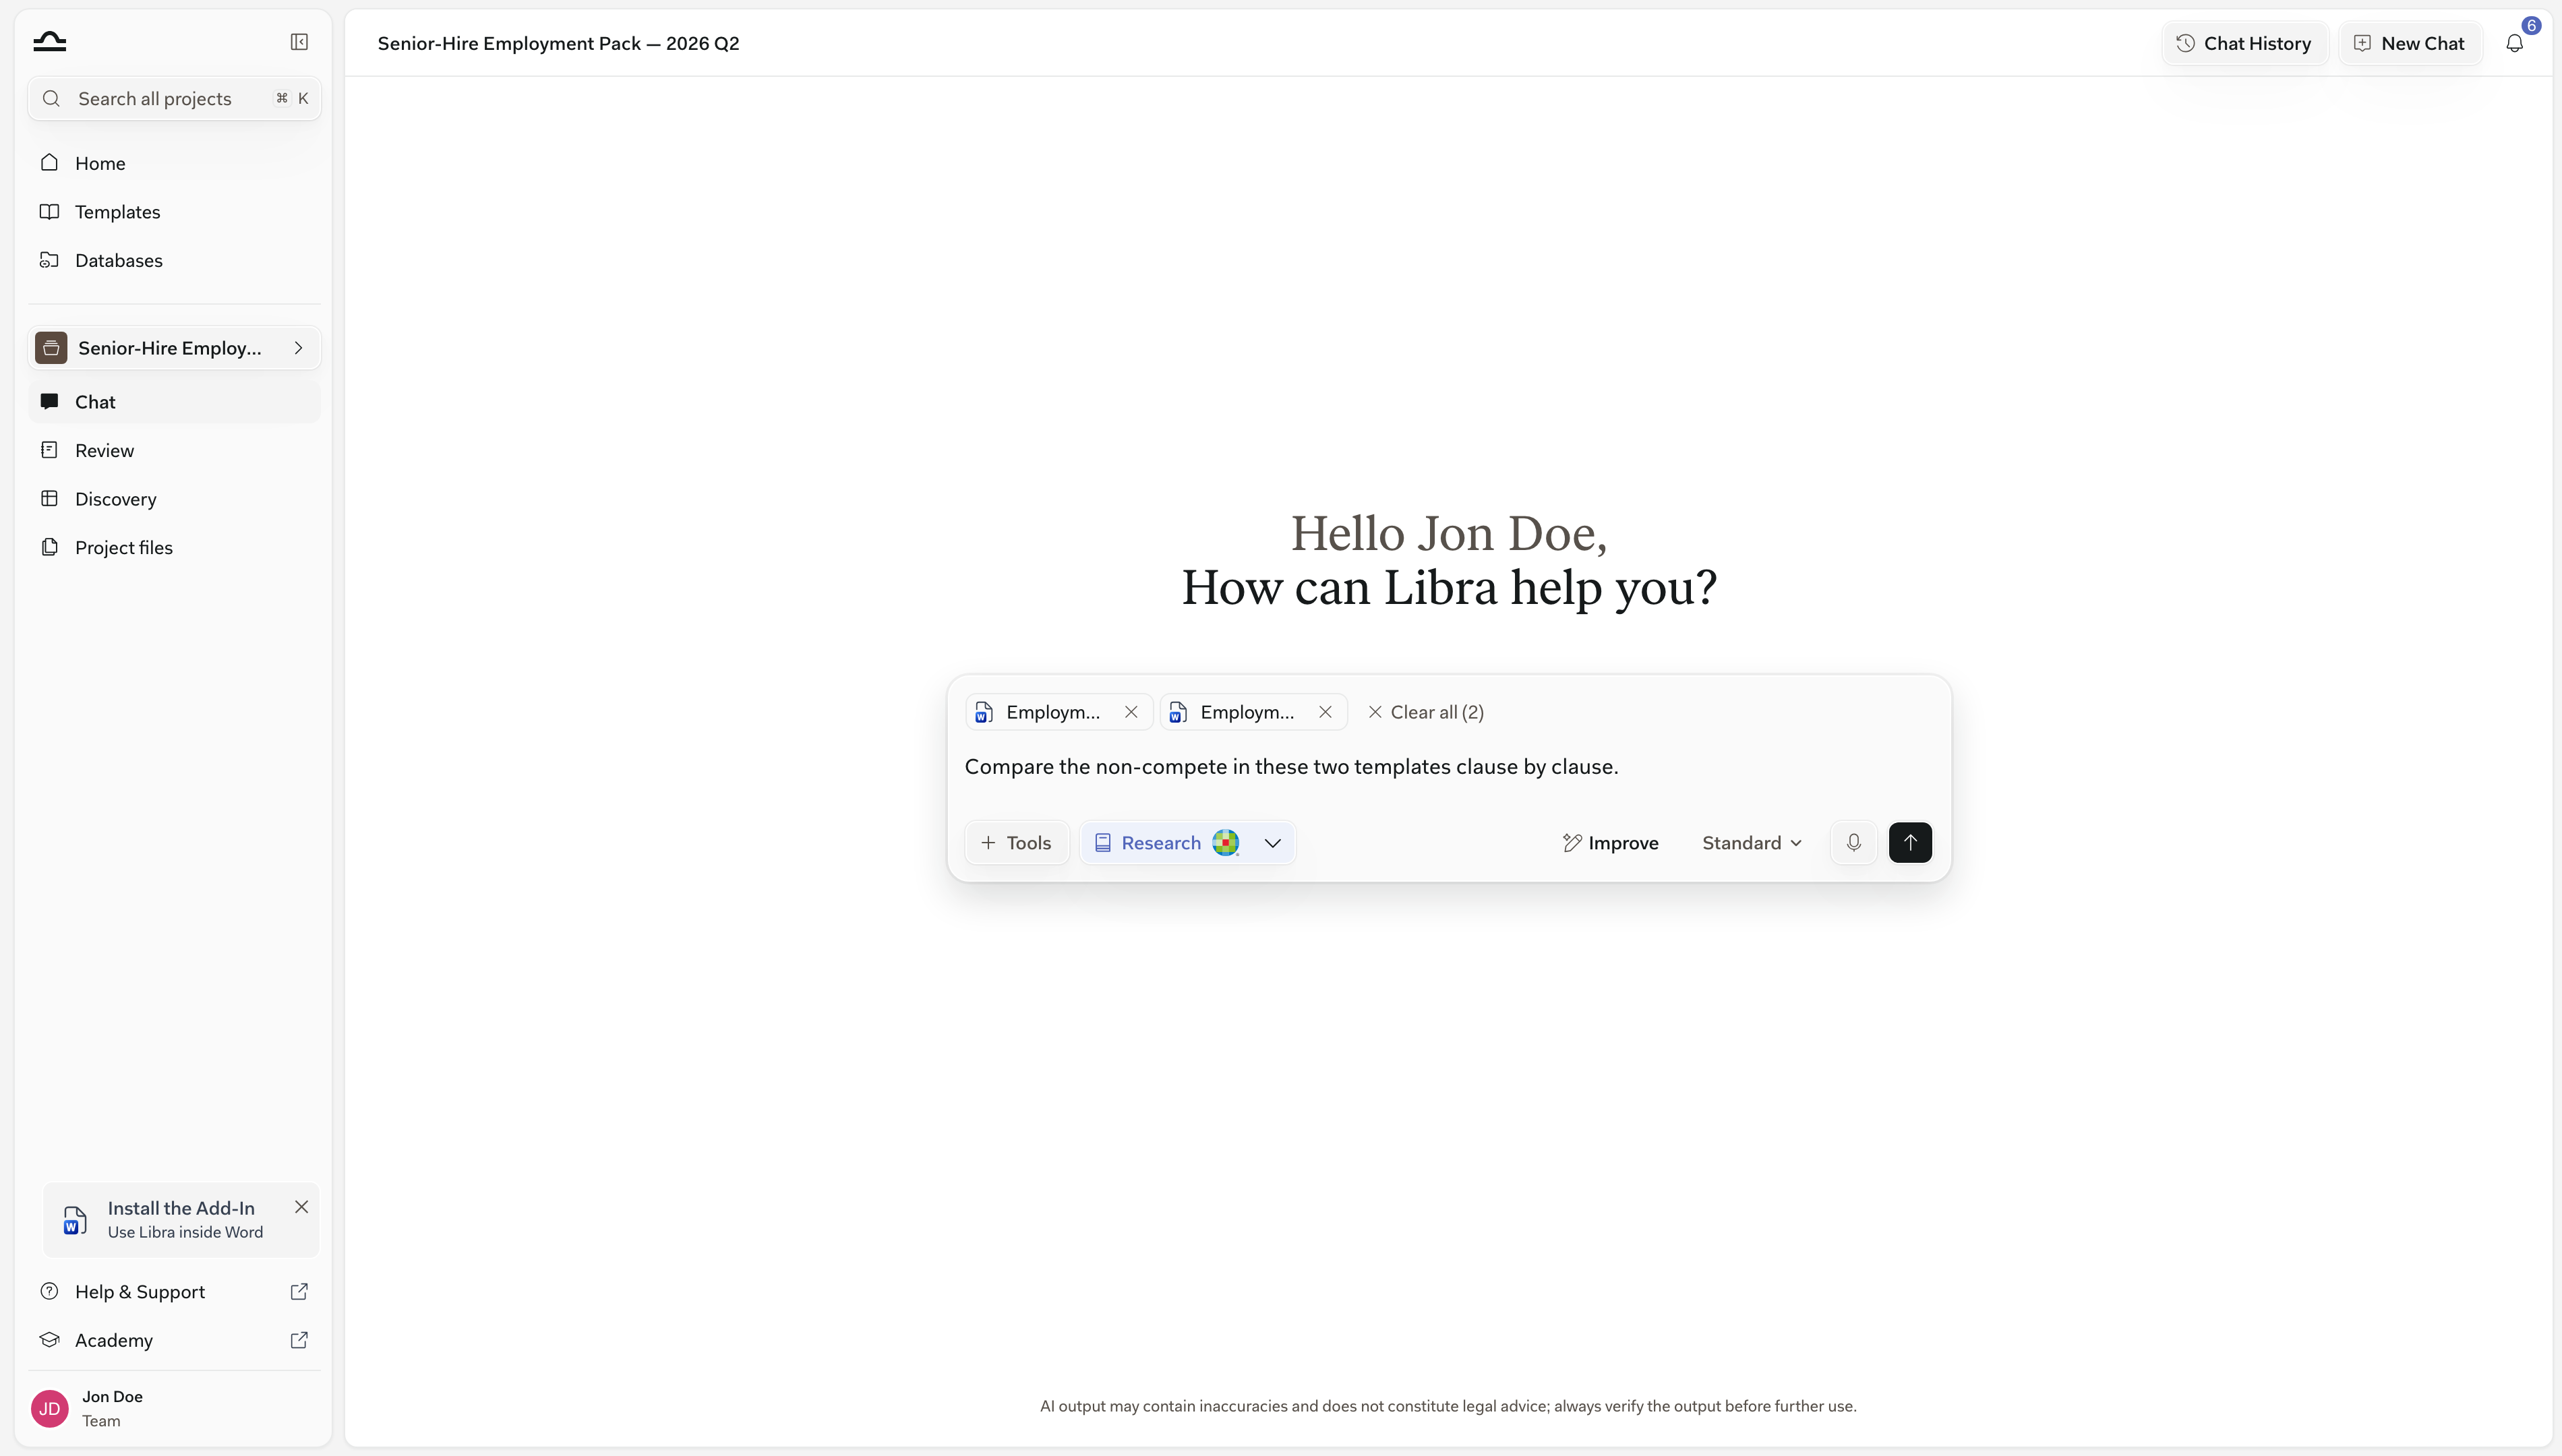Open the Discovery section

coord(175,499)
